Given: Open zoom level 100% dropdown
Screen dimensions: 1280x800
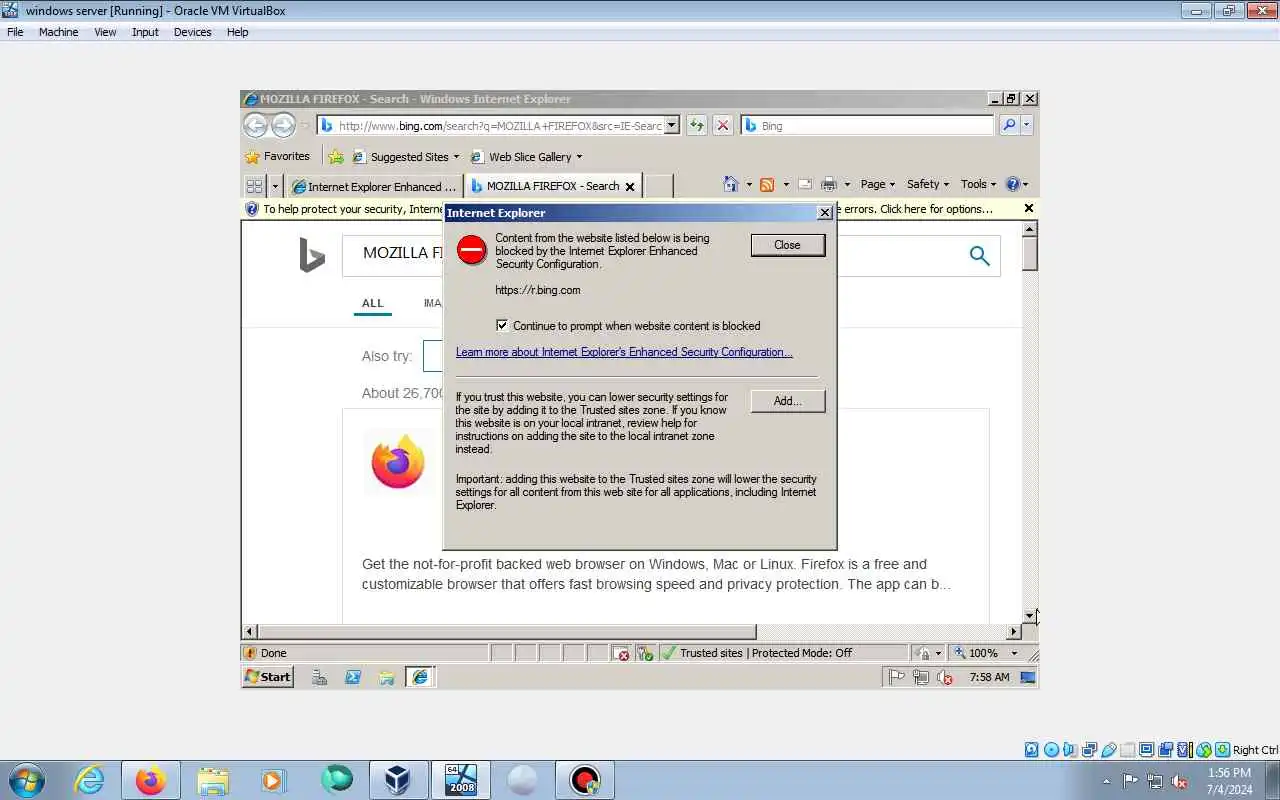Looking at the screenshot, I should point(1014,653).
